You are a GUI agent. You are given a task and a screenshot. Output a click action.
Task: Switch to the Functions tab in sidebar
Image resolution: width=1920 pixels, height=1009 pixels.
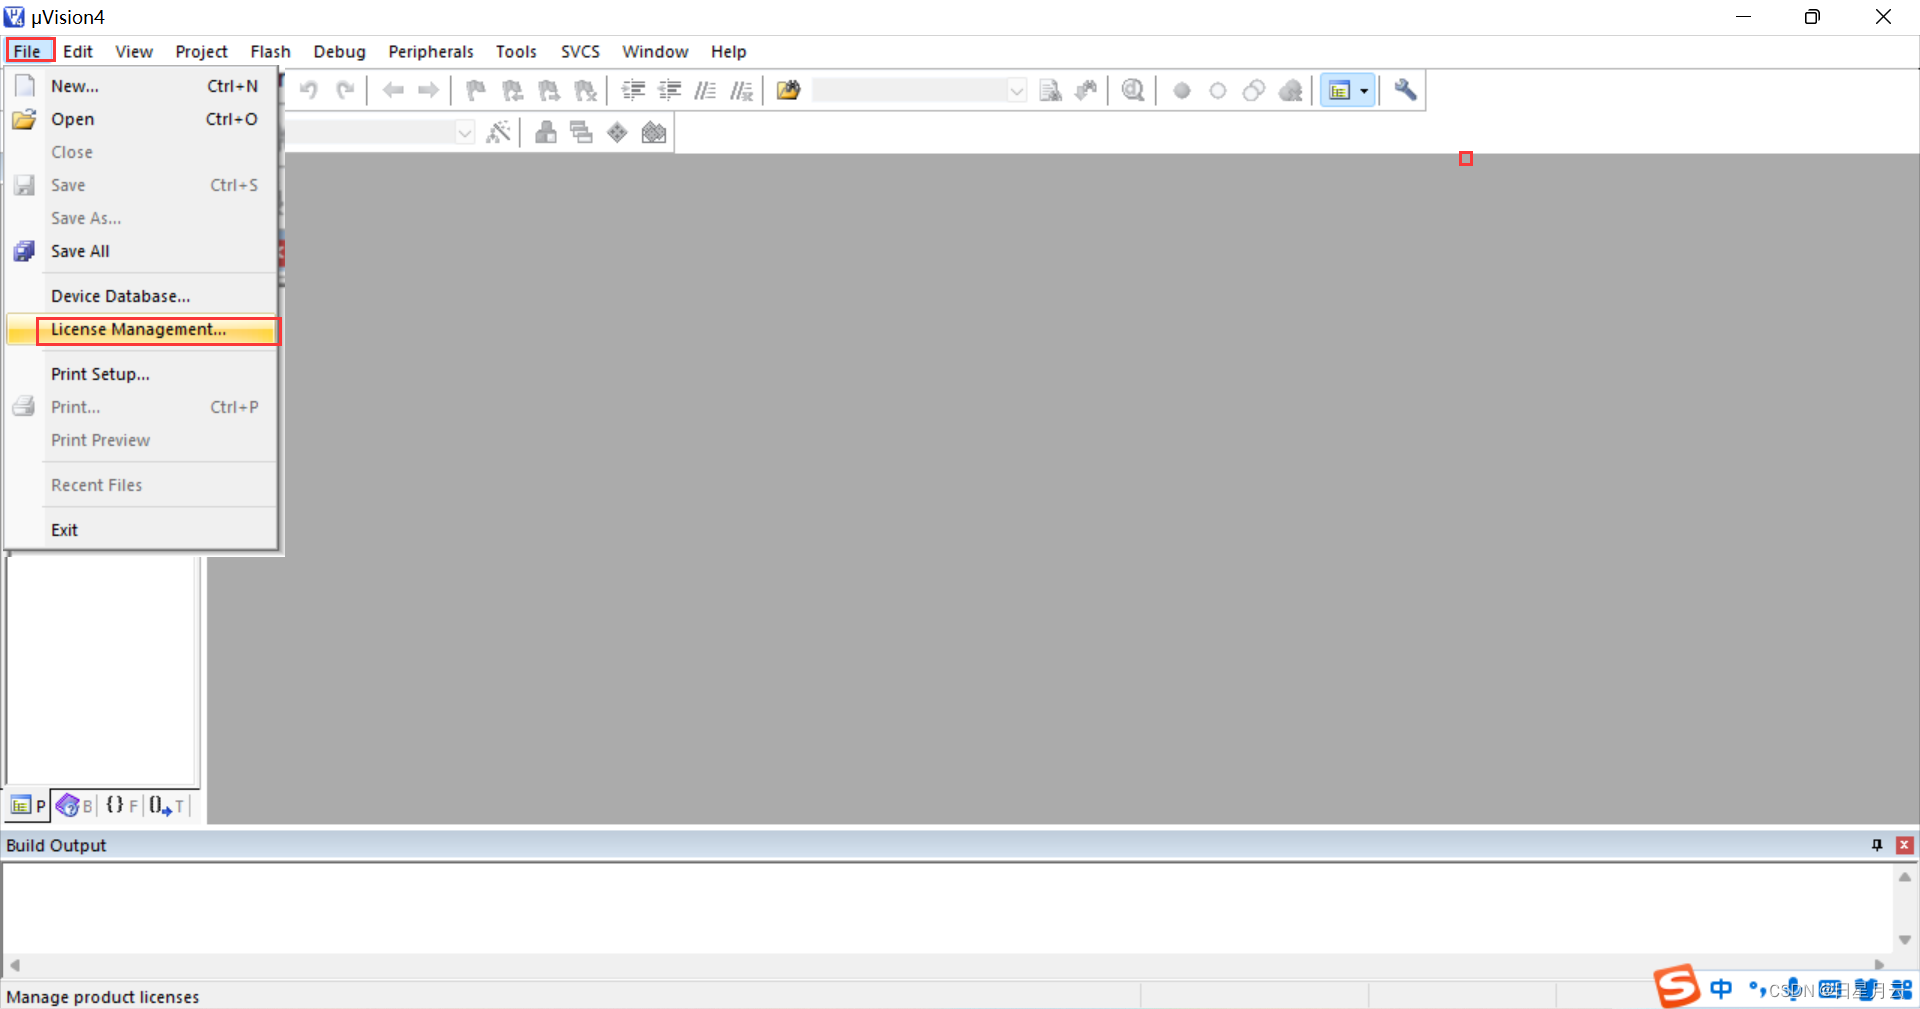(x=122, y=805)
